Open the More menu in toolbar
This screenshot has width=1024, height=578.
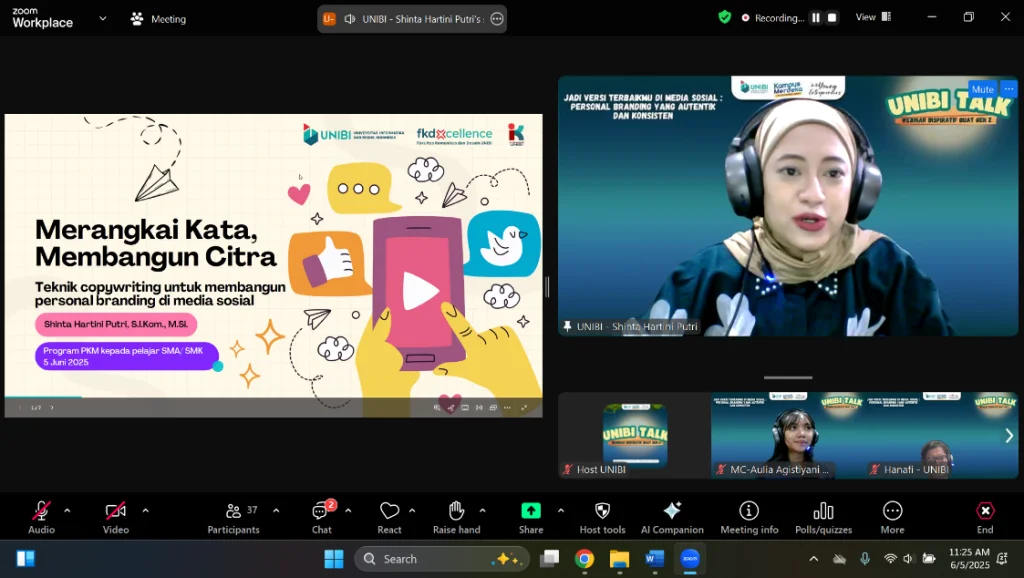892,517
